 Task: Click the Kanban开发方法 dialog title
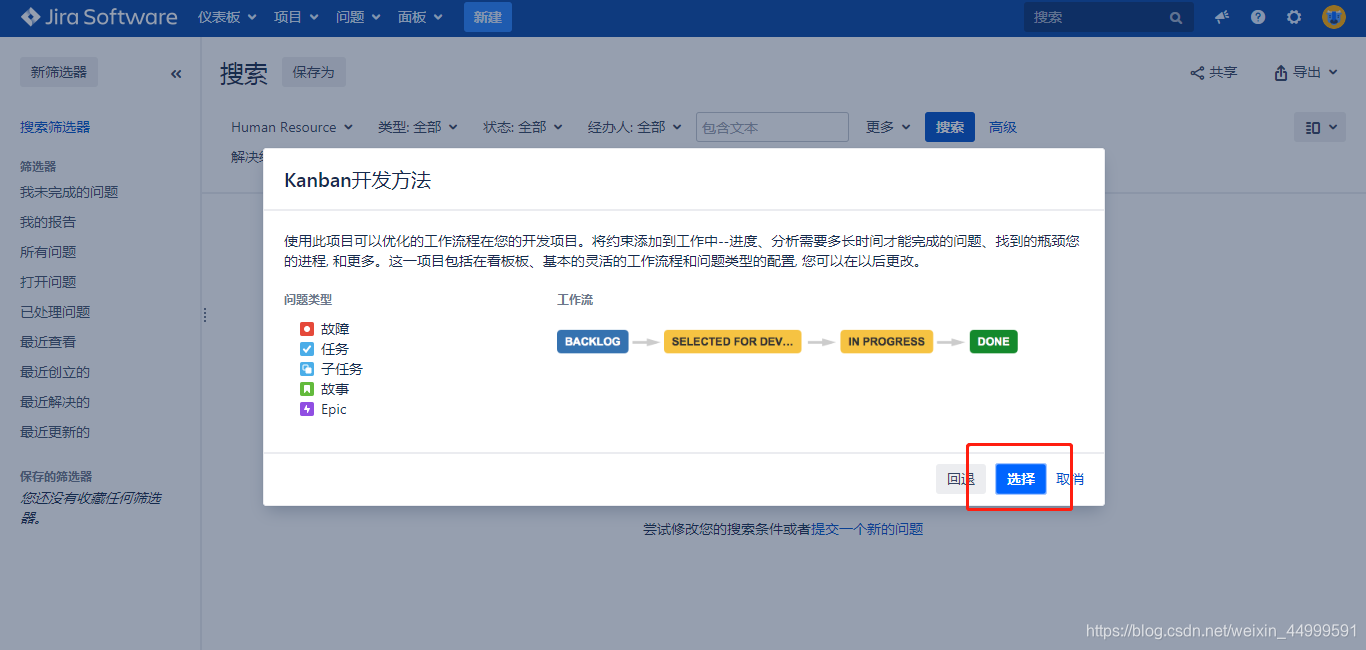[x=358, y=181]
